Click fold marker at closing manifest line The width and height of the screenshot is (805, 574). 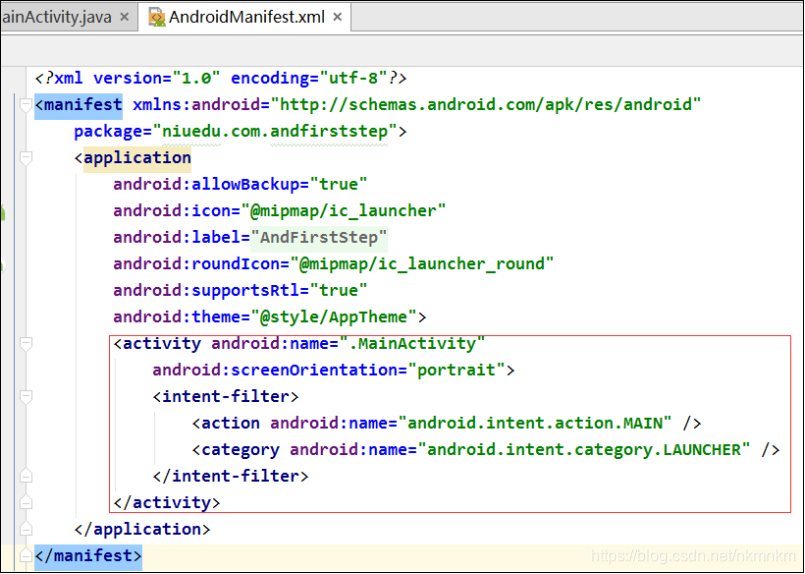click(x=25, y=556)
